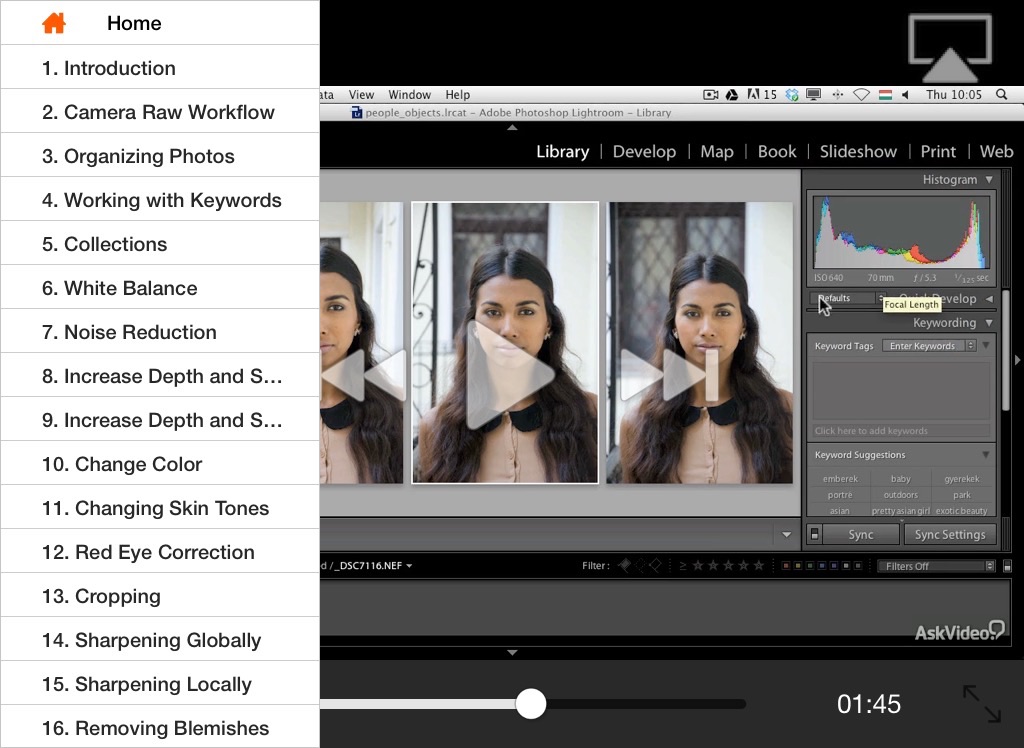The height and width of the screenshot is (748, 1024).
Task: Collapse the Histogram panel triangle
Action: point(989,180)
